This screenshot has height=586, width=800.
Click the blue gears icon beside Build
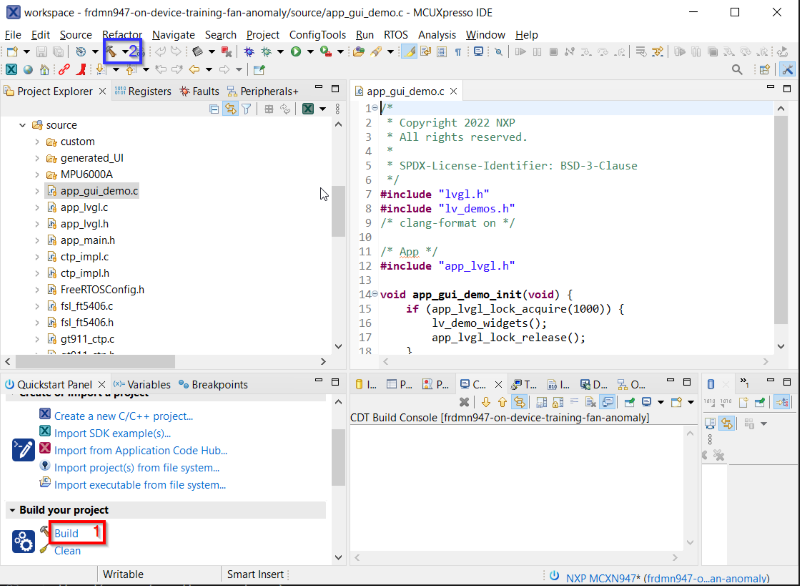[23, 541]
